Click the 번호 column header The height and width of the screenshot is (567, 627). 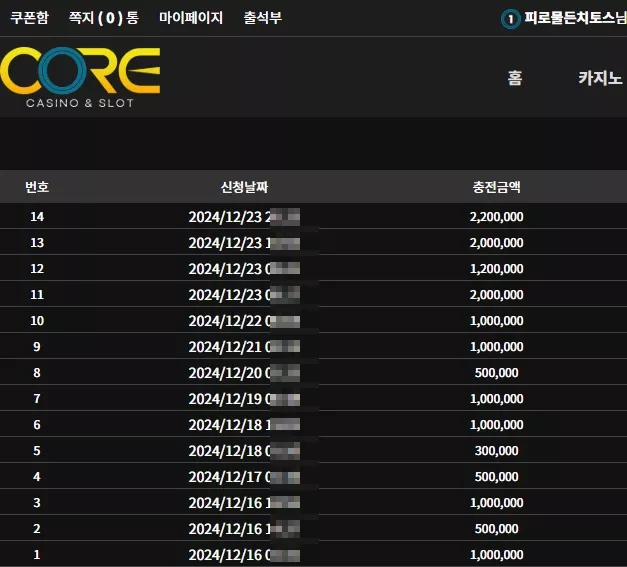click(x=37, y=187)
